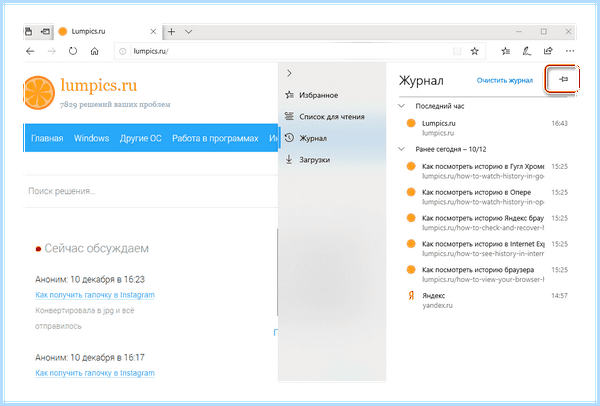Add page to favorites star

coord(474,51)
